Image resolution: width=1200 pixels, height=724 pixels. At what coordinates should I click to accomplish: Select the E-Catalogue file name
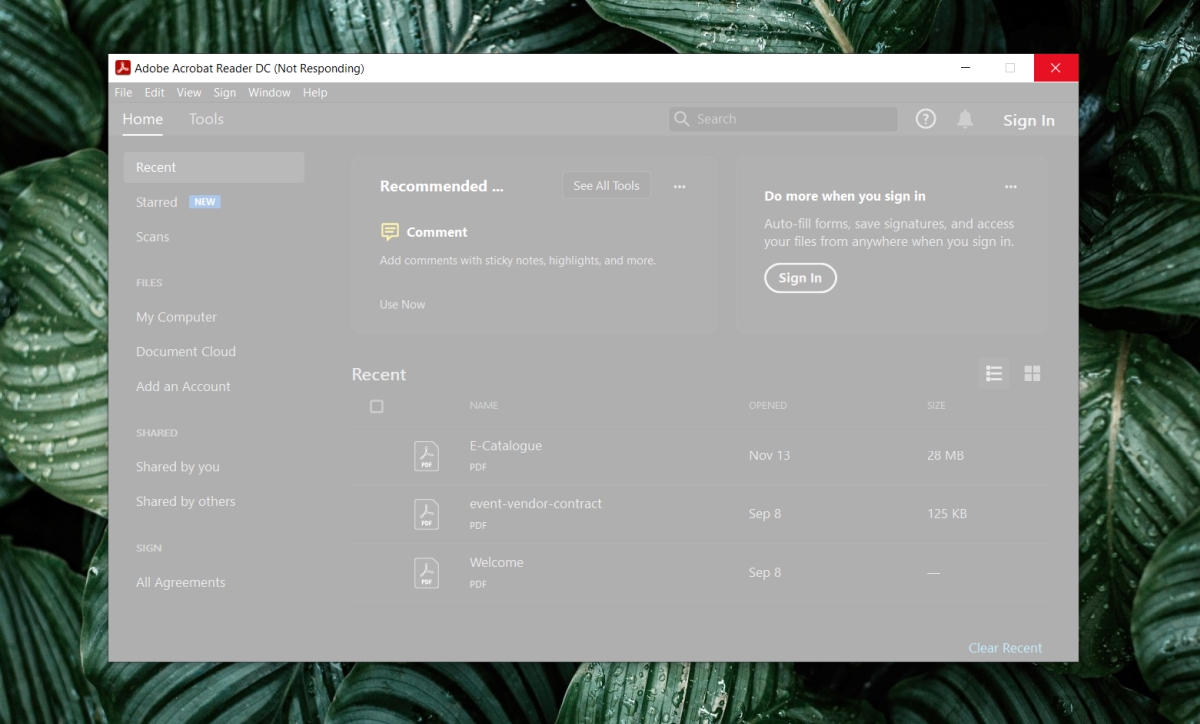[506, 446]
